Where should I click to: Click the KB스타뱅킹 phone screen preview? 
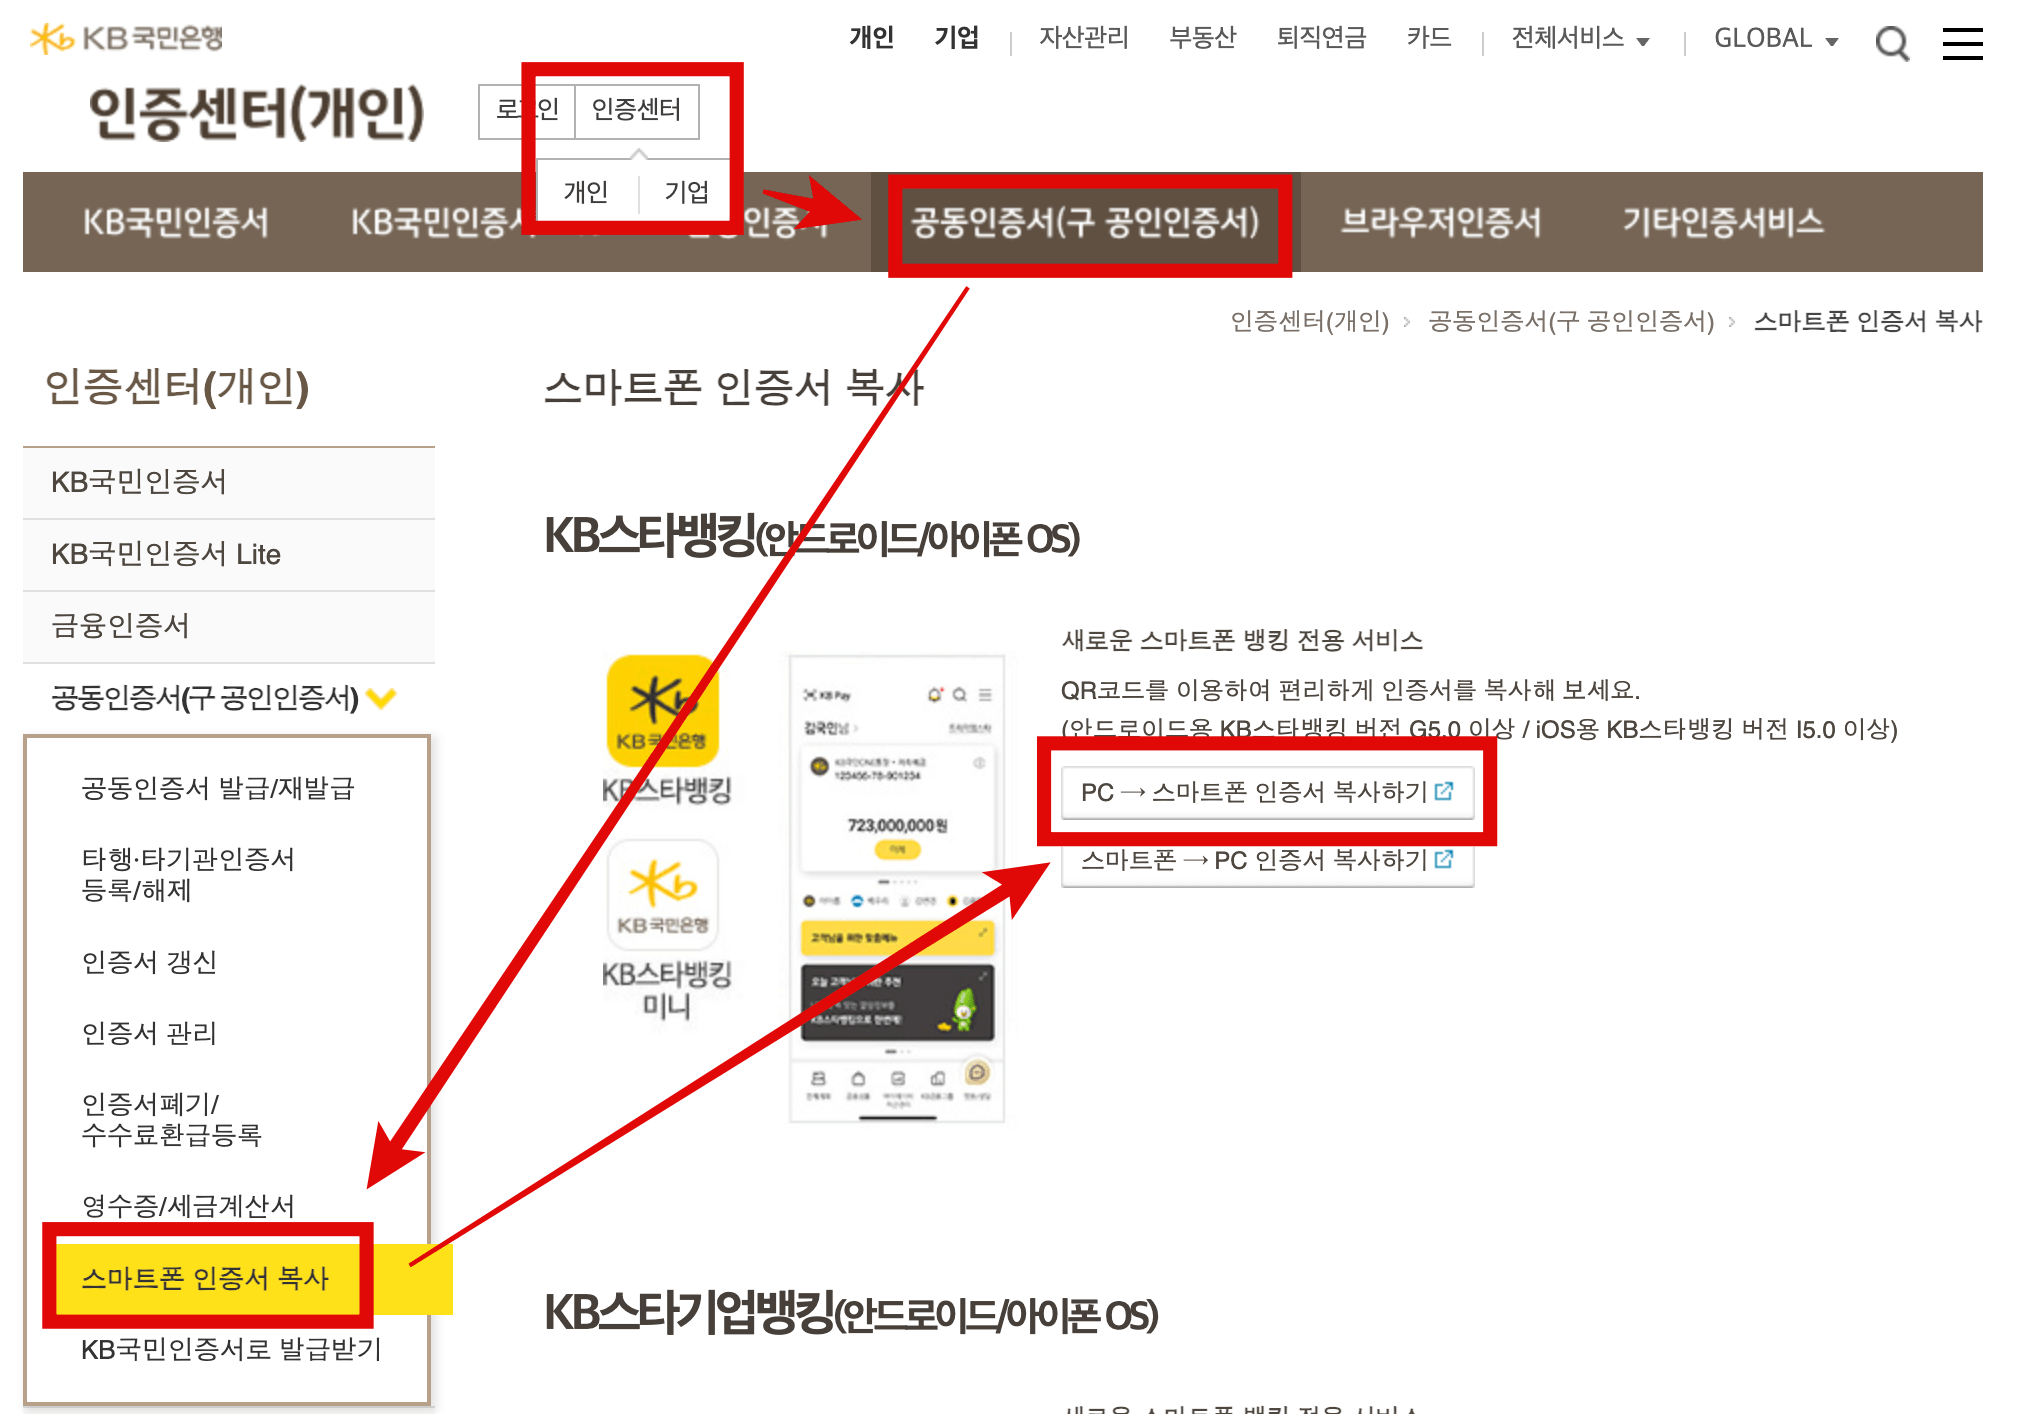point(897,889)
